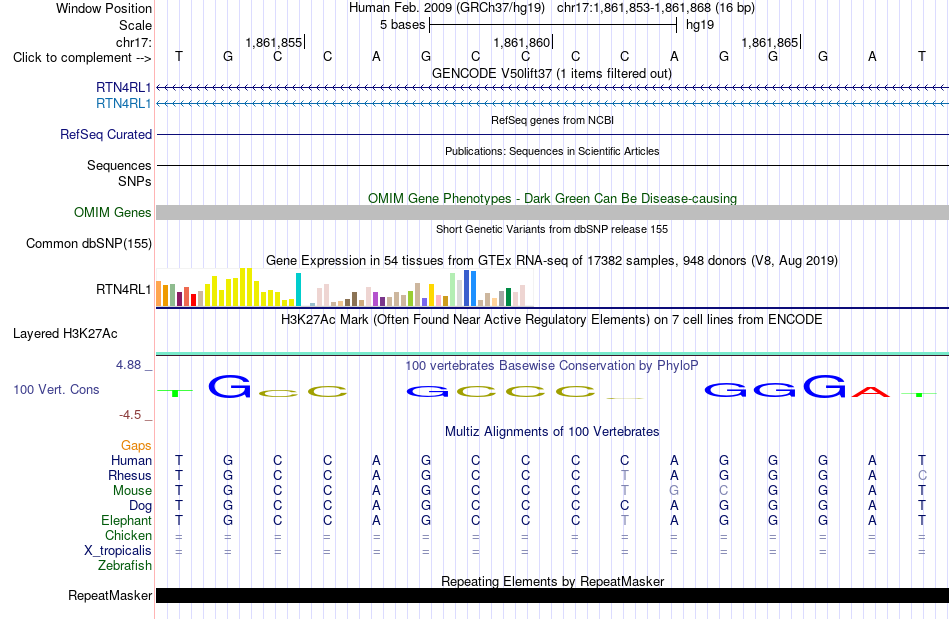The image size is (950, 619).
Task: Click the 4.88 PhyloP upper scale value
Action: click(x=128, y=365)
